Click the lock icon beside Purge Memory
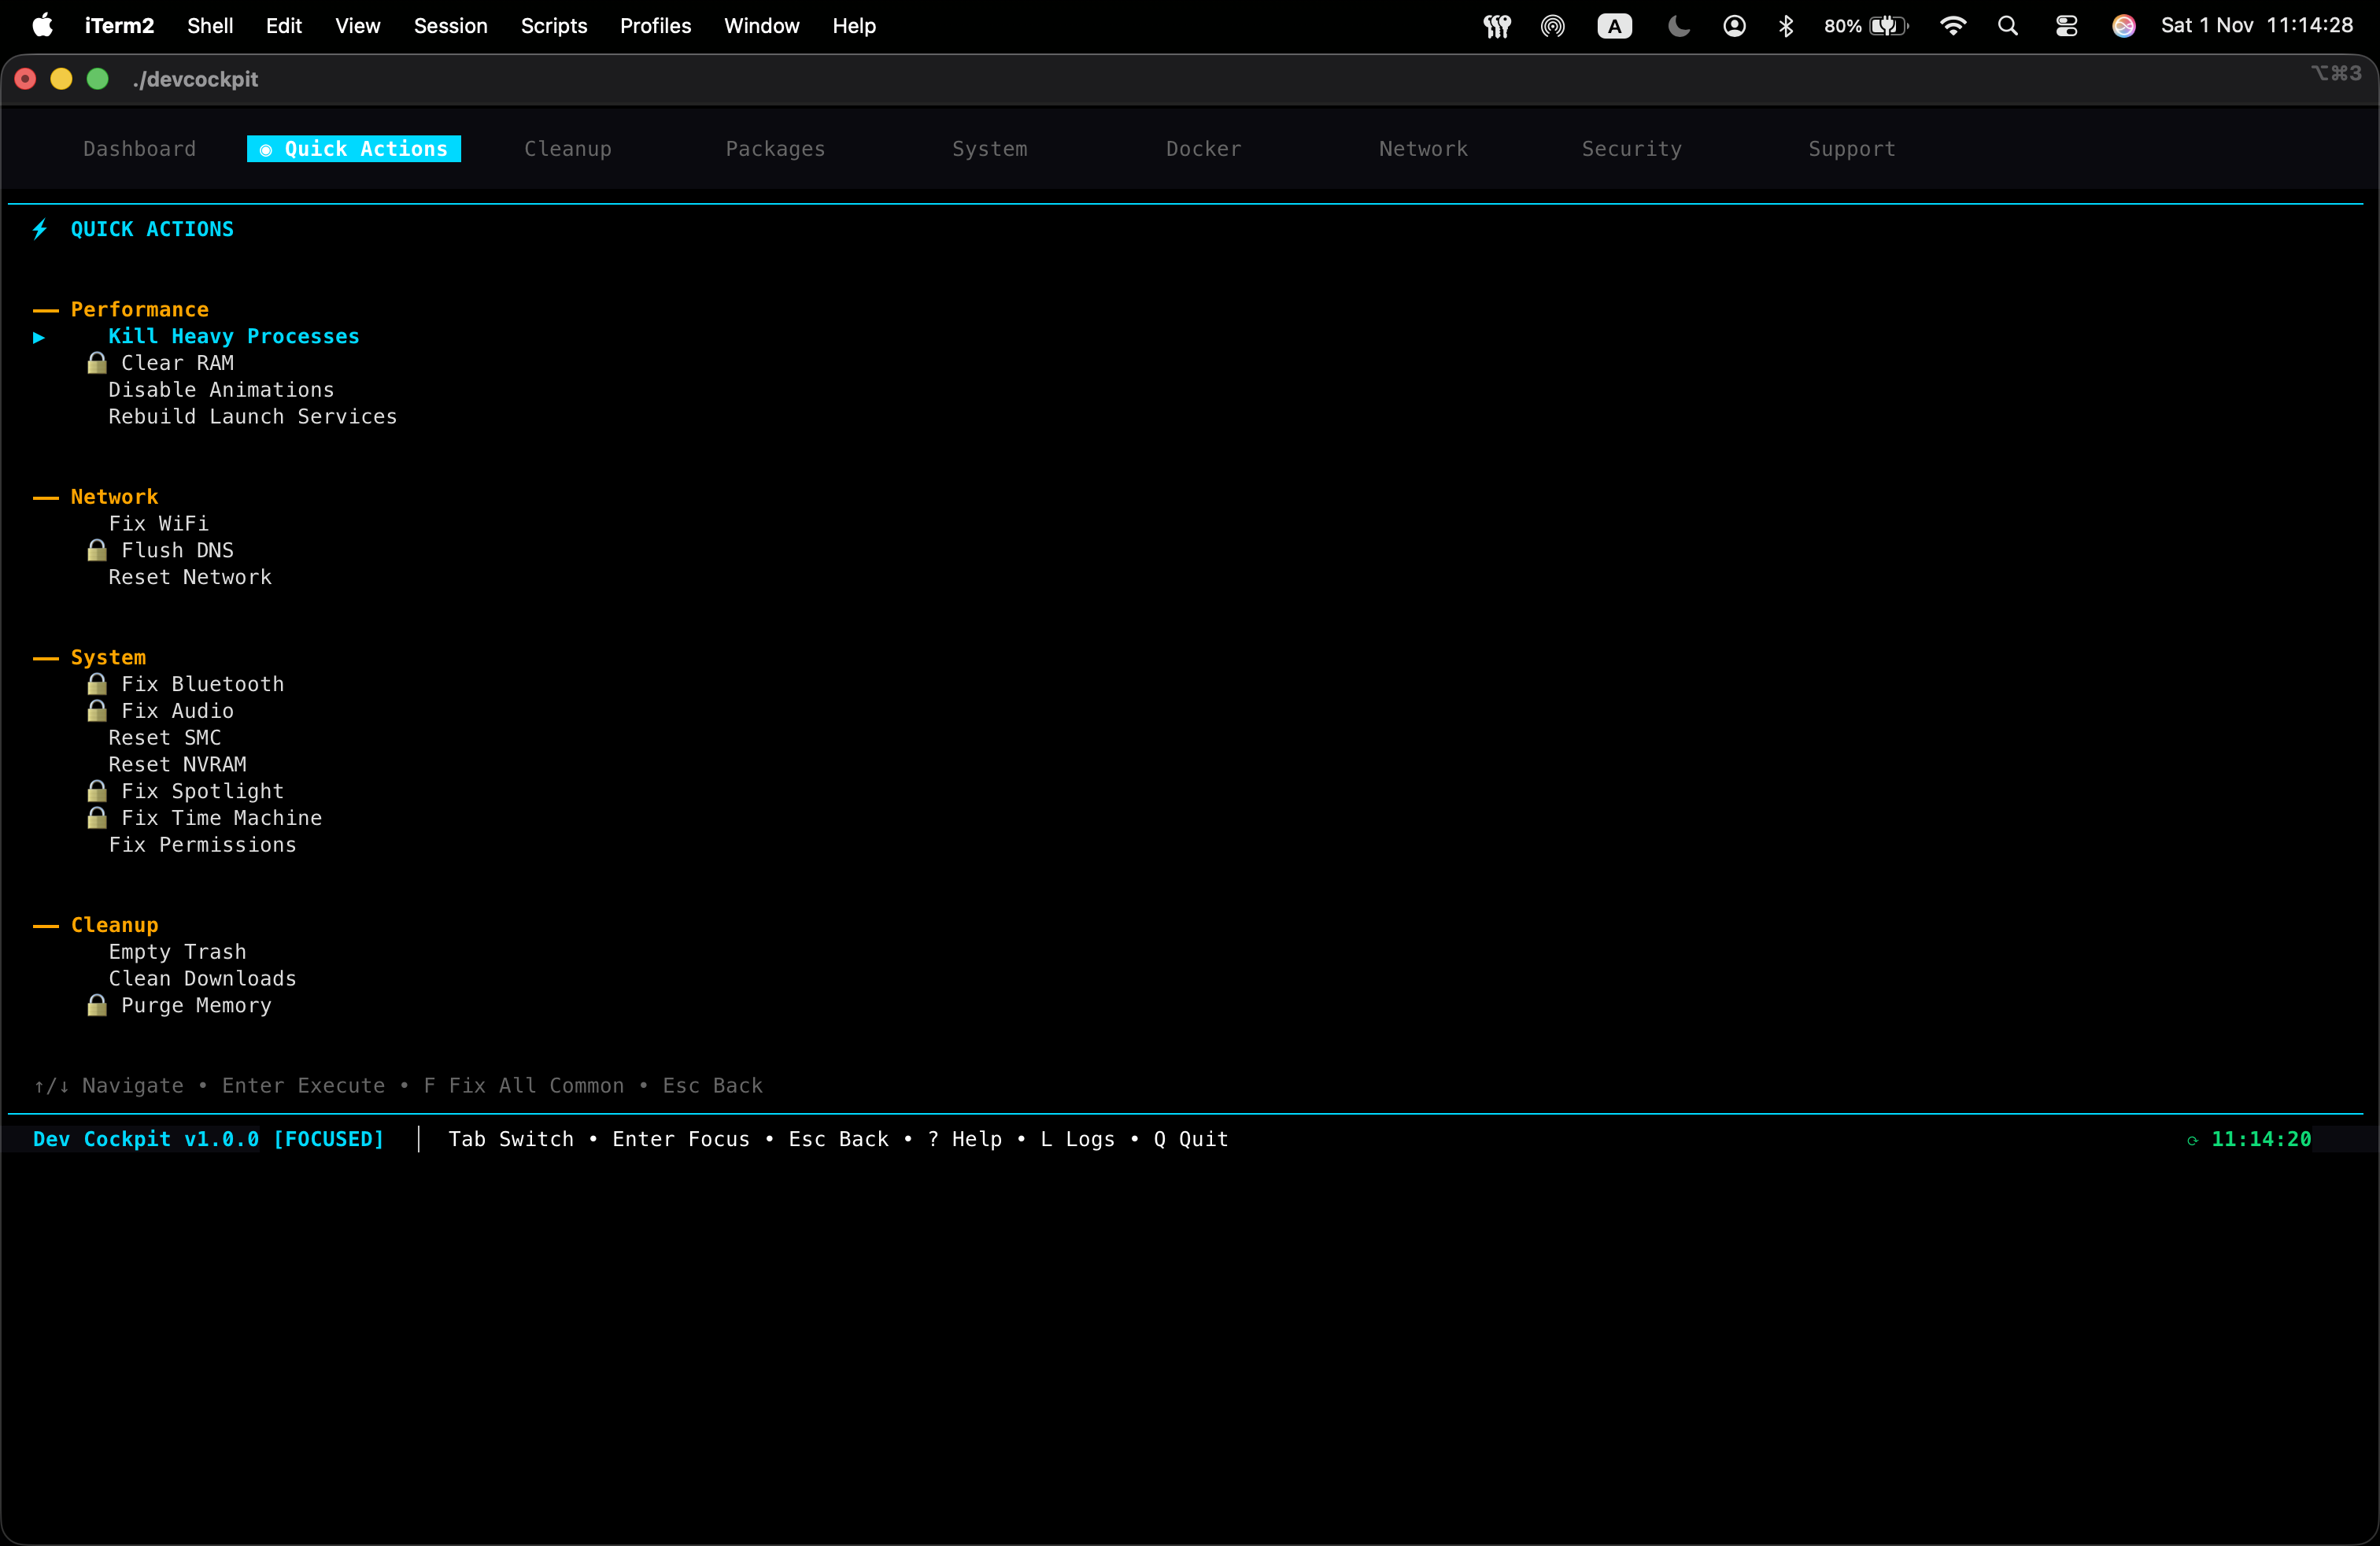2380x1546 pixels. pyautogui.click(x=97, y=1006)
